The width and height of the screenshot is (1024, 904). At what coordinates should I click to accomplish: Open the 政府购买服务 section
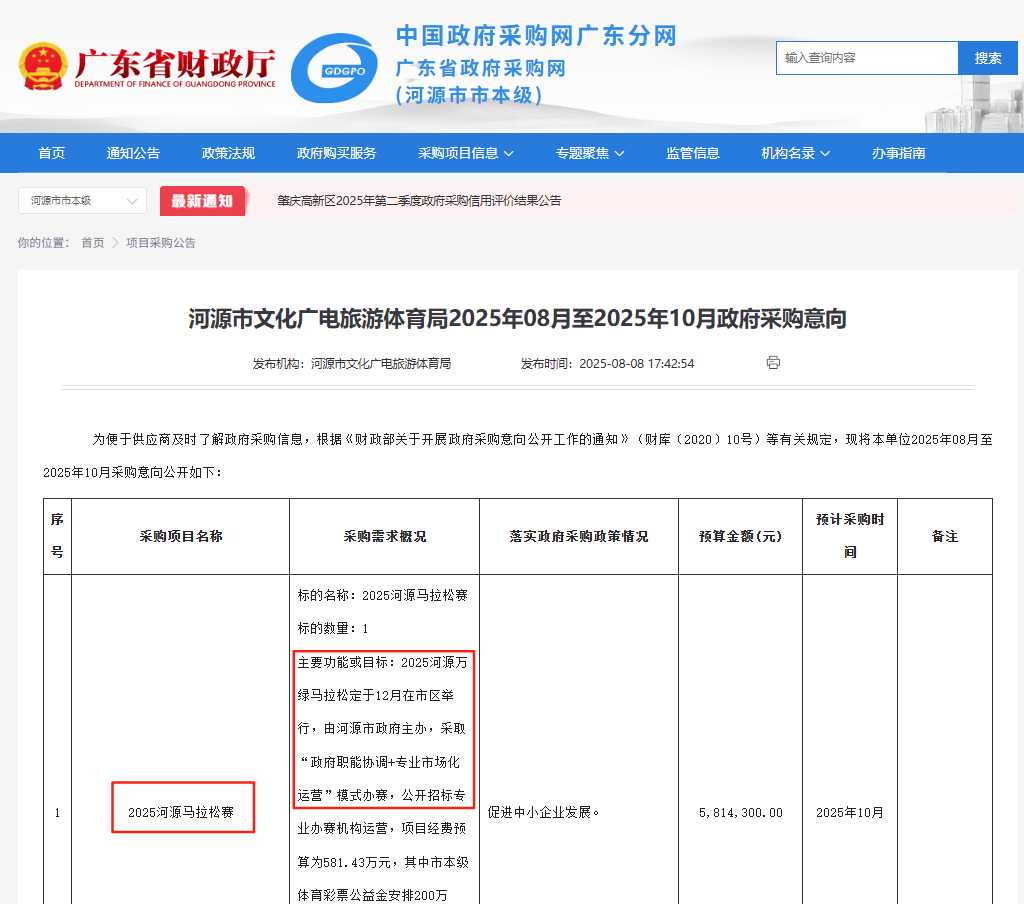click(336, 153)
